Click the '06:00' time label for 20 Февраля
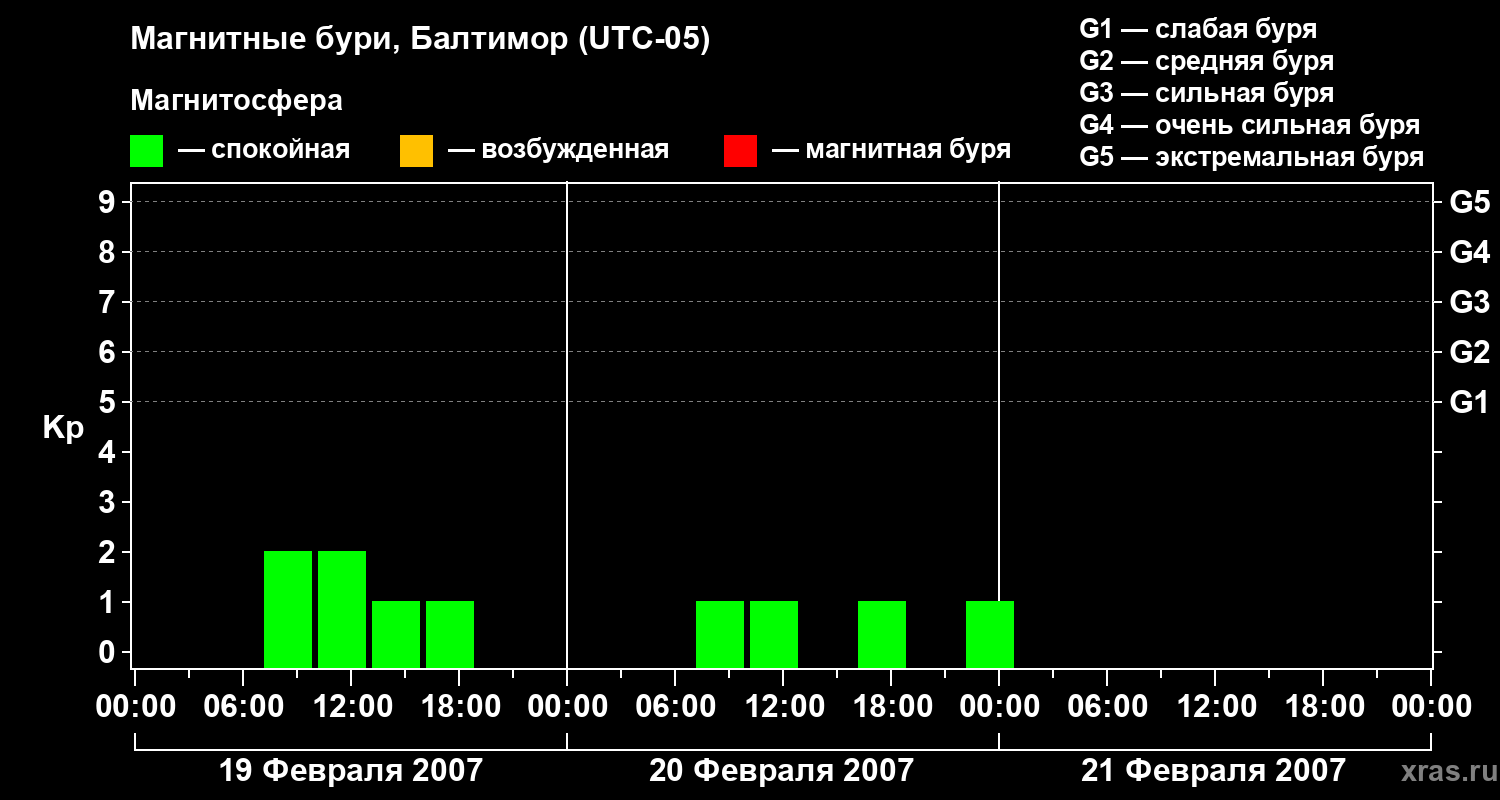This screenshot has width=1500, height=800. click(x=675, y=707)
